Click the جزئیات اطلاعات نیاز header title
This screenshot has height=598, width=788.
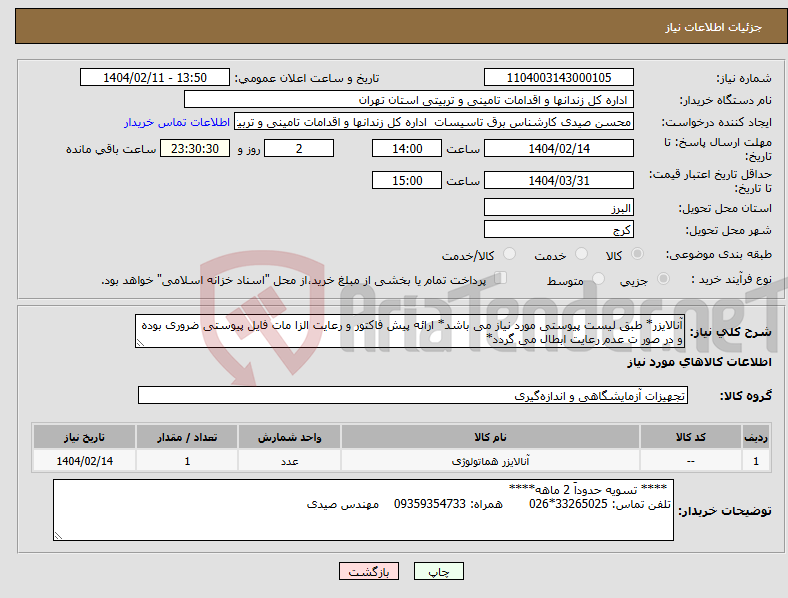click(x=714, y=27)
